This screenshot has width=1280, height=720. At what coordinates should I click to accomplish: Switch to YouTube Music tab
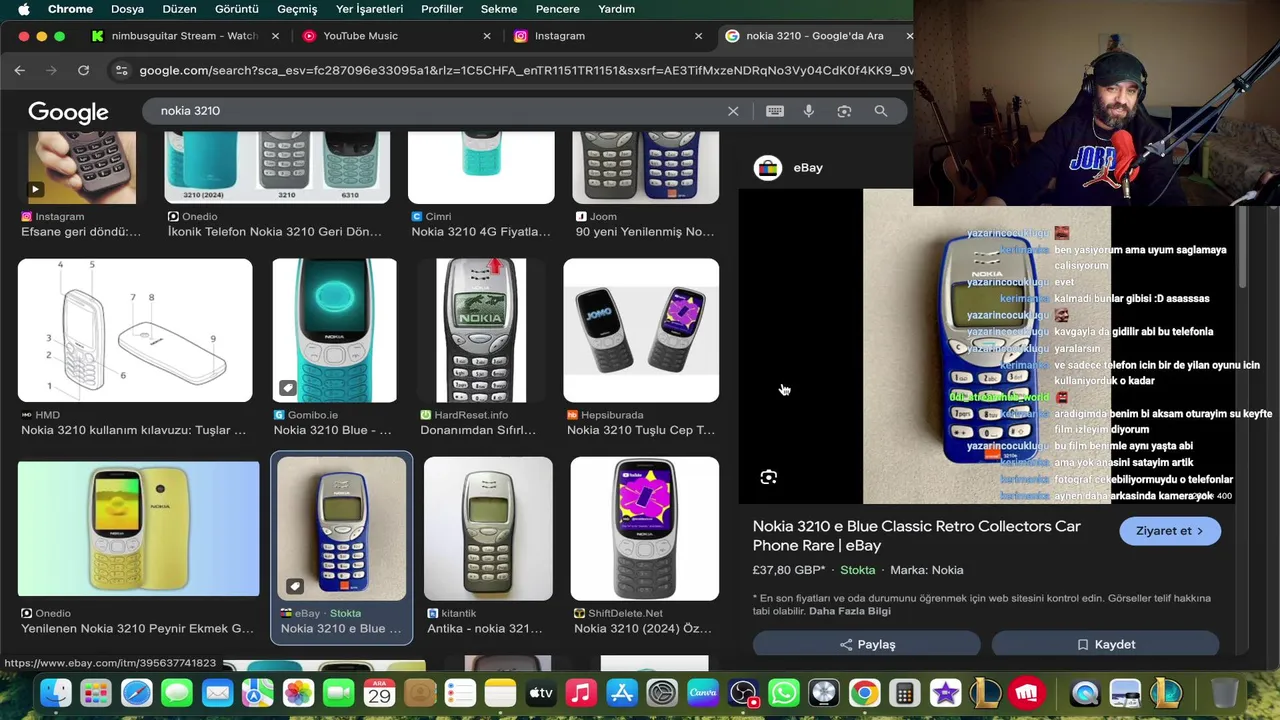click(x=396, y=36)
